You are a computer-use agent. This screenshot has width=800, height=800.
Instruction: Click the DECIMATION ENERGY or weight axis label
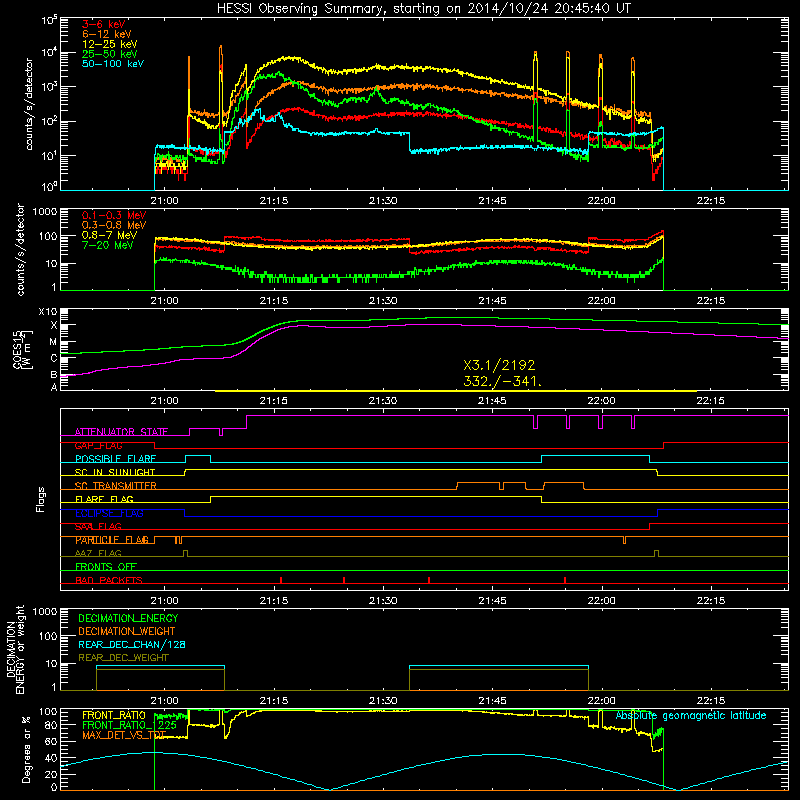(15, 649)
